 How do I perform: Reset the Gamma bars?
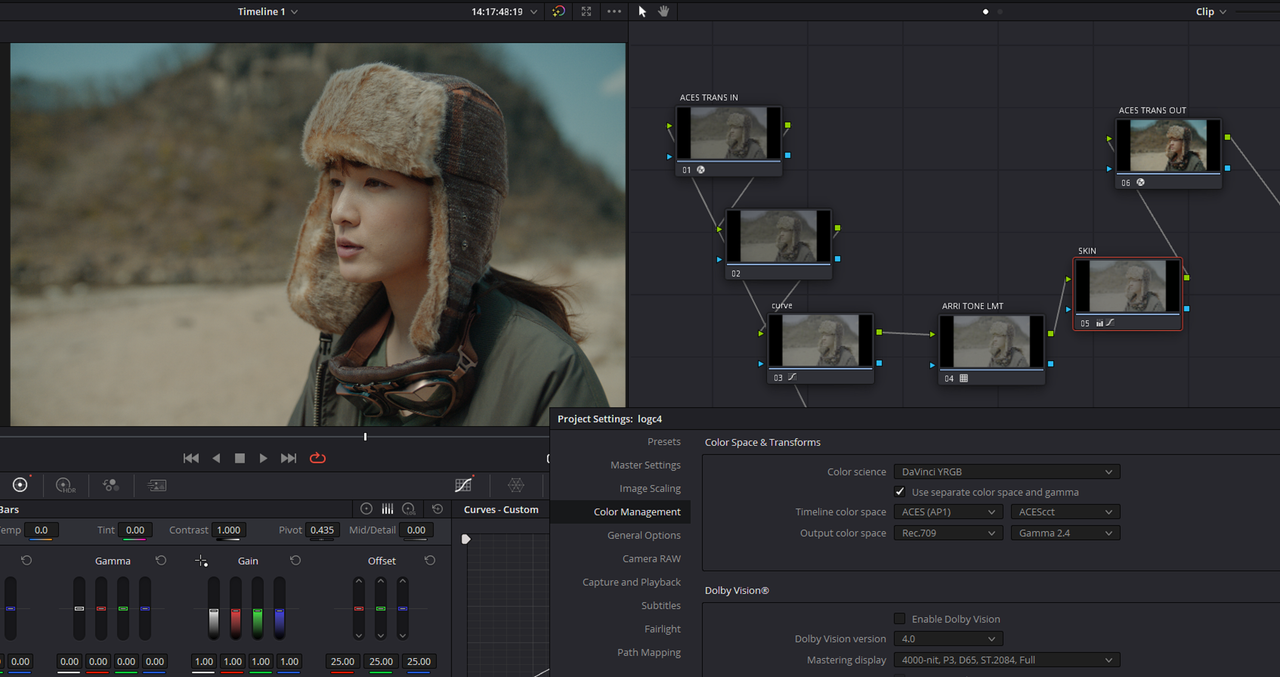pos(161,561)
